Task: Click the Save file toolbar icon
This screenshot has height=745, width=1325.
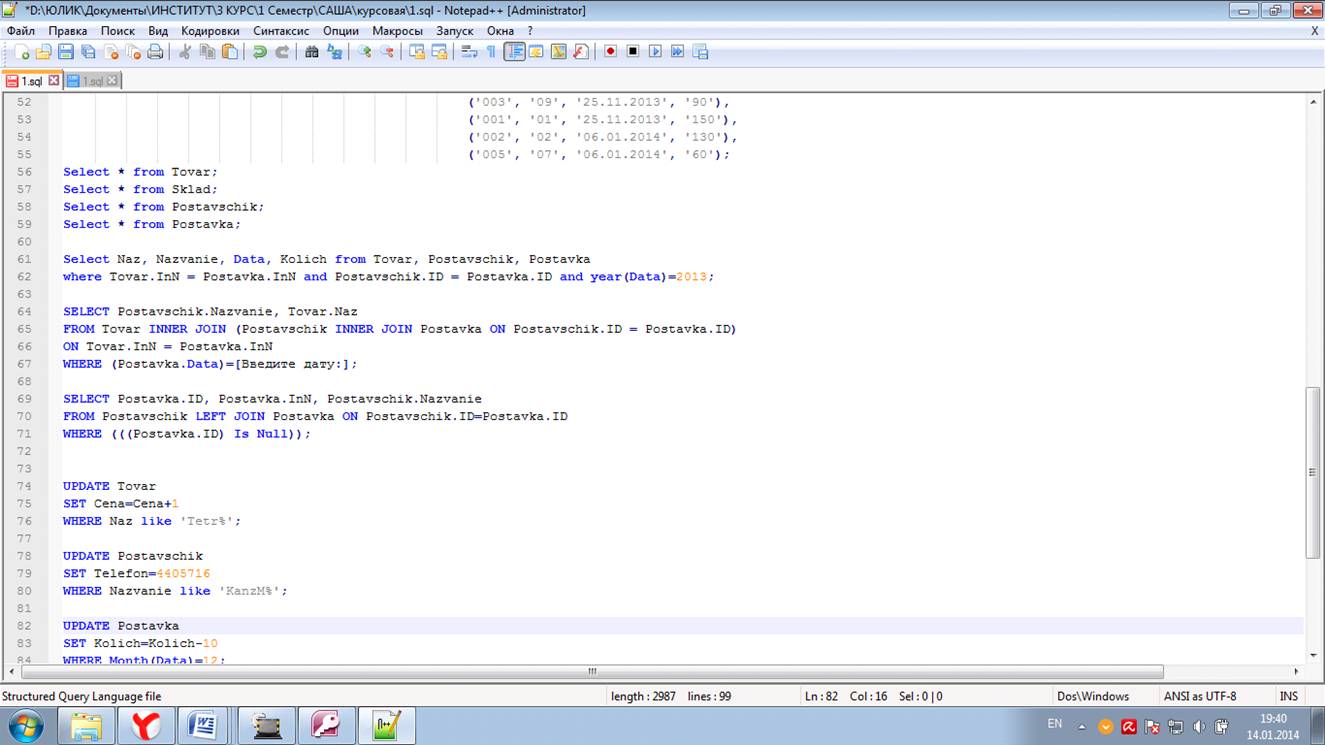Action: (x=65, y=52)
